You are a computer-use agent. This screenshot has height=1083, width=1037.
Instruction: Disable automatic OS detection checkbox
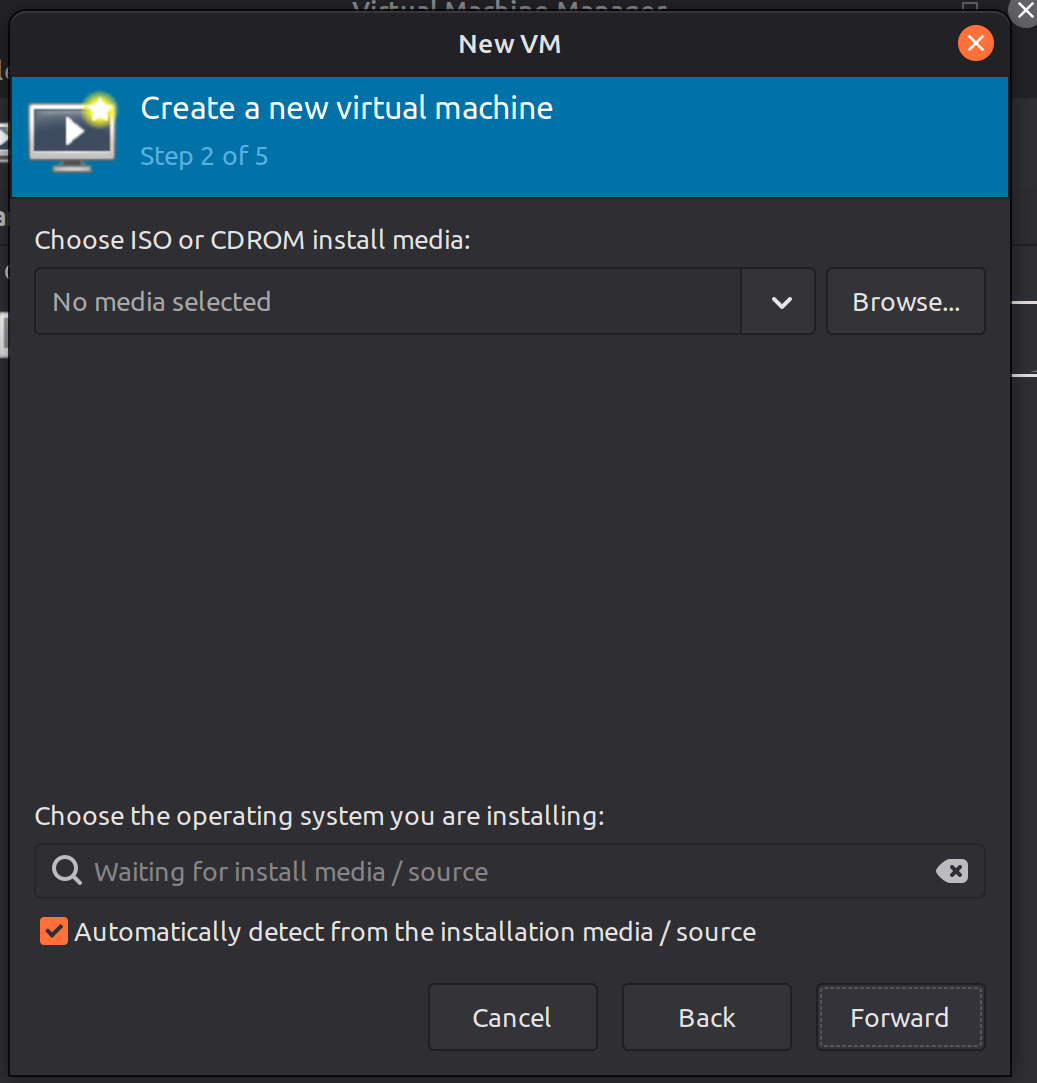[x=54, y=932]
